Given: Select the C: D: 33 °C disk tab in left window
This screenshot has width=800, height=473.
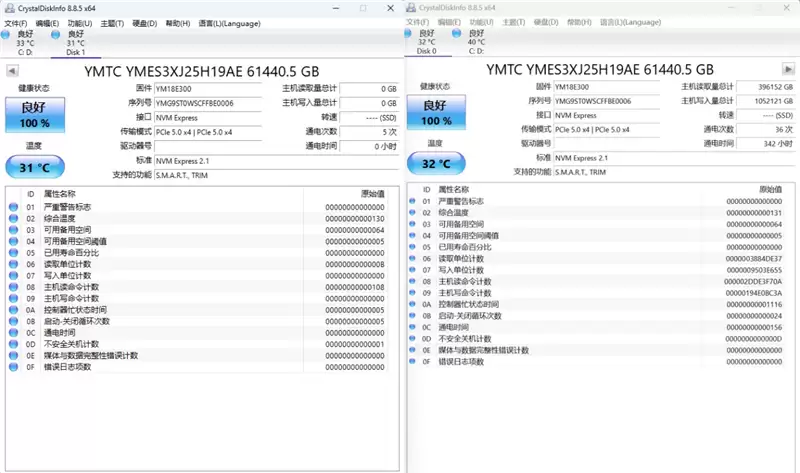Looking at the screenshot, I should click(x=24, y=43).
